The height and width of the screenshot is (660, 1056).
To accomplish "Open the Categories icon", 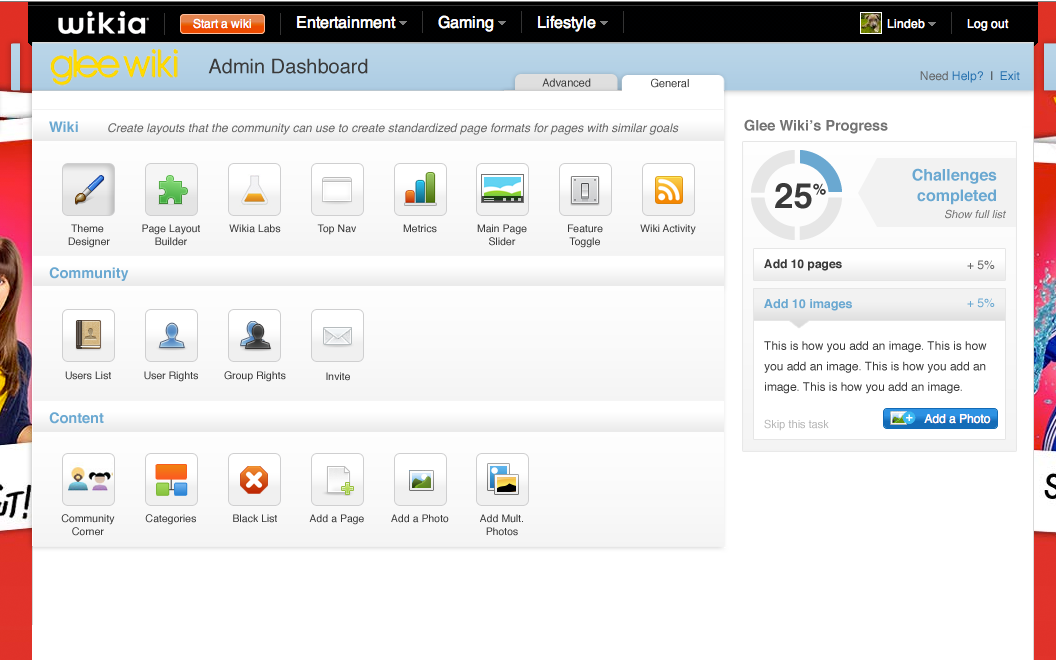I will click(x=171, y=480).
